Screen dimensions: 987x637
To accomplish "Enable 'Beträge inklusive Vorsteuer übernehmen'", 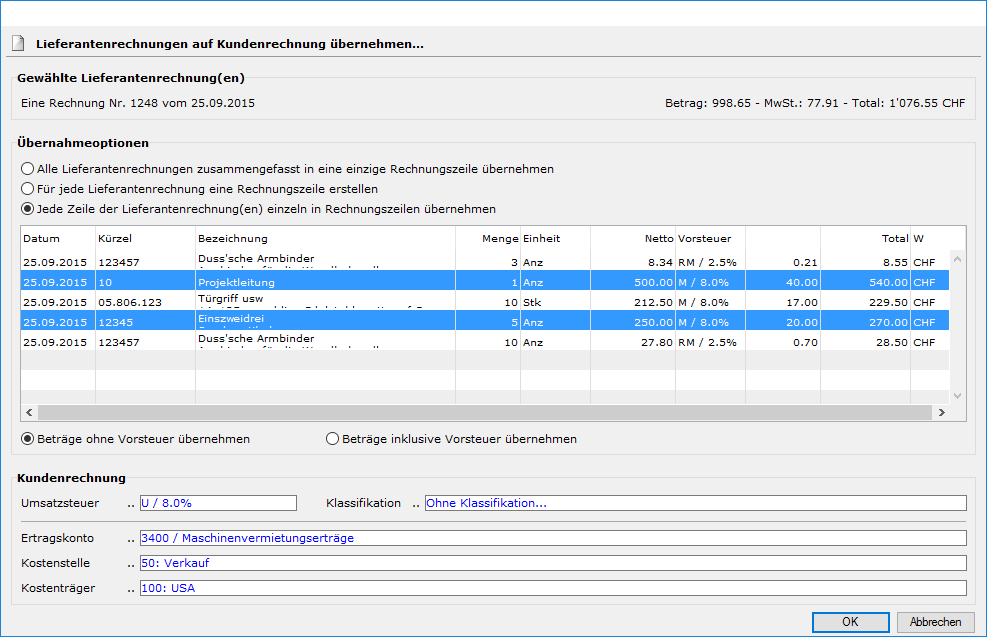I will (333, 439).
